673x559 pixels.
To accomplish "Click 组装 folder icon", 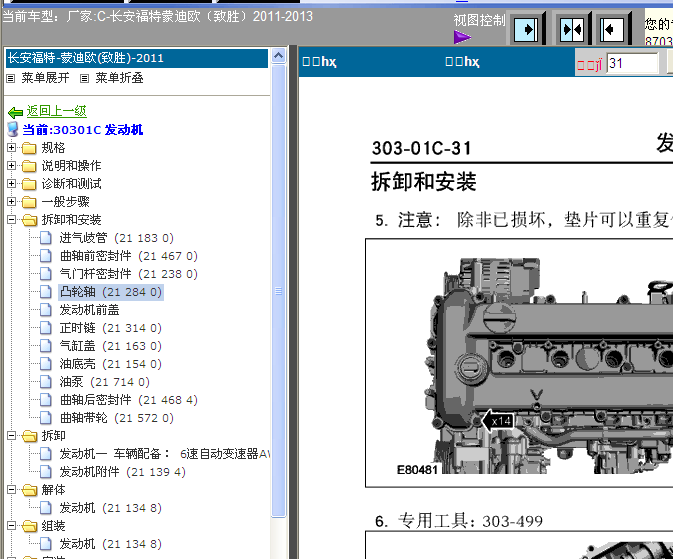I will pyautogui.click(x=30, y=526).
